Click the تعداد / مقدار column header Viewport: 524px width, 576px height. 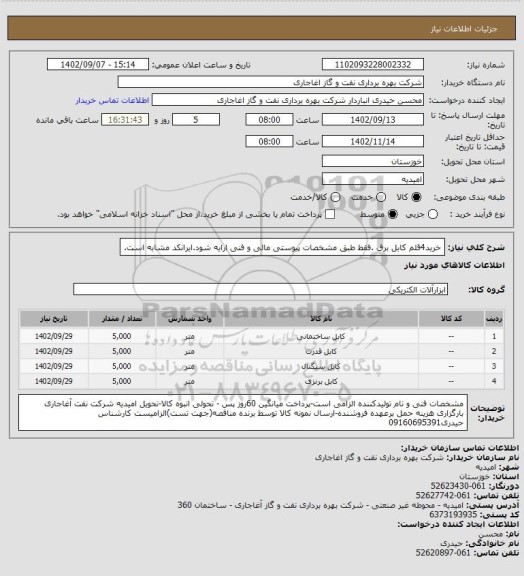point(122,319)
